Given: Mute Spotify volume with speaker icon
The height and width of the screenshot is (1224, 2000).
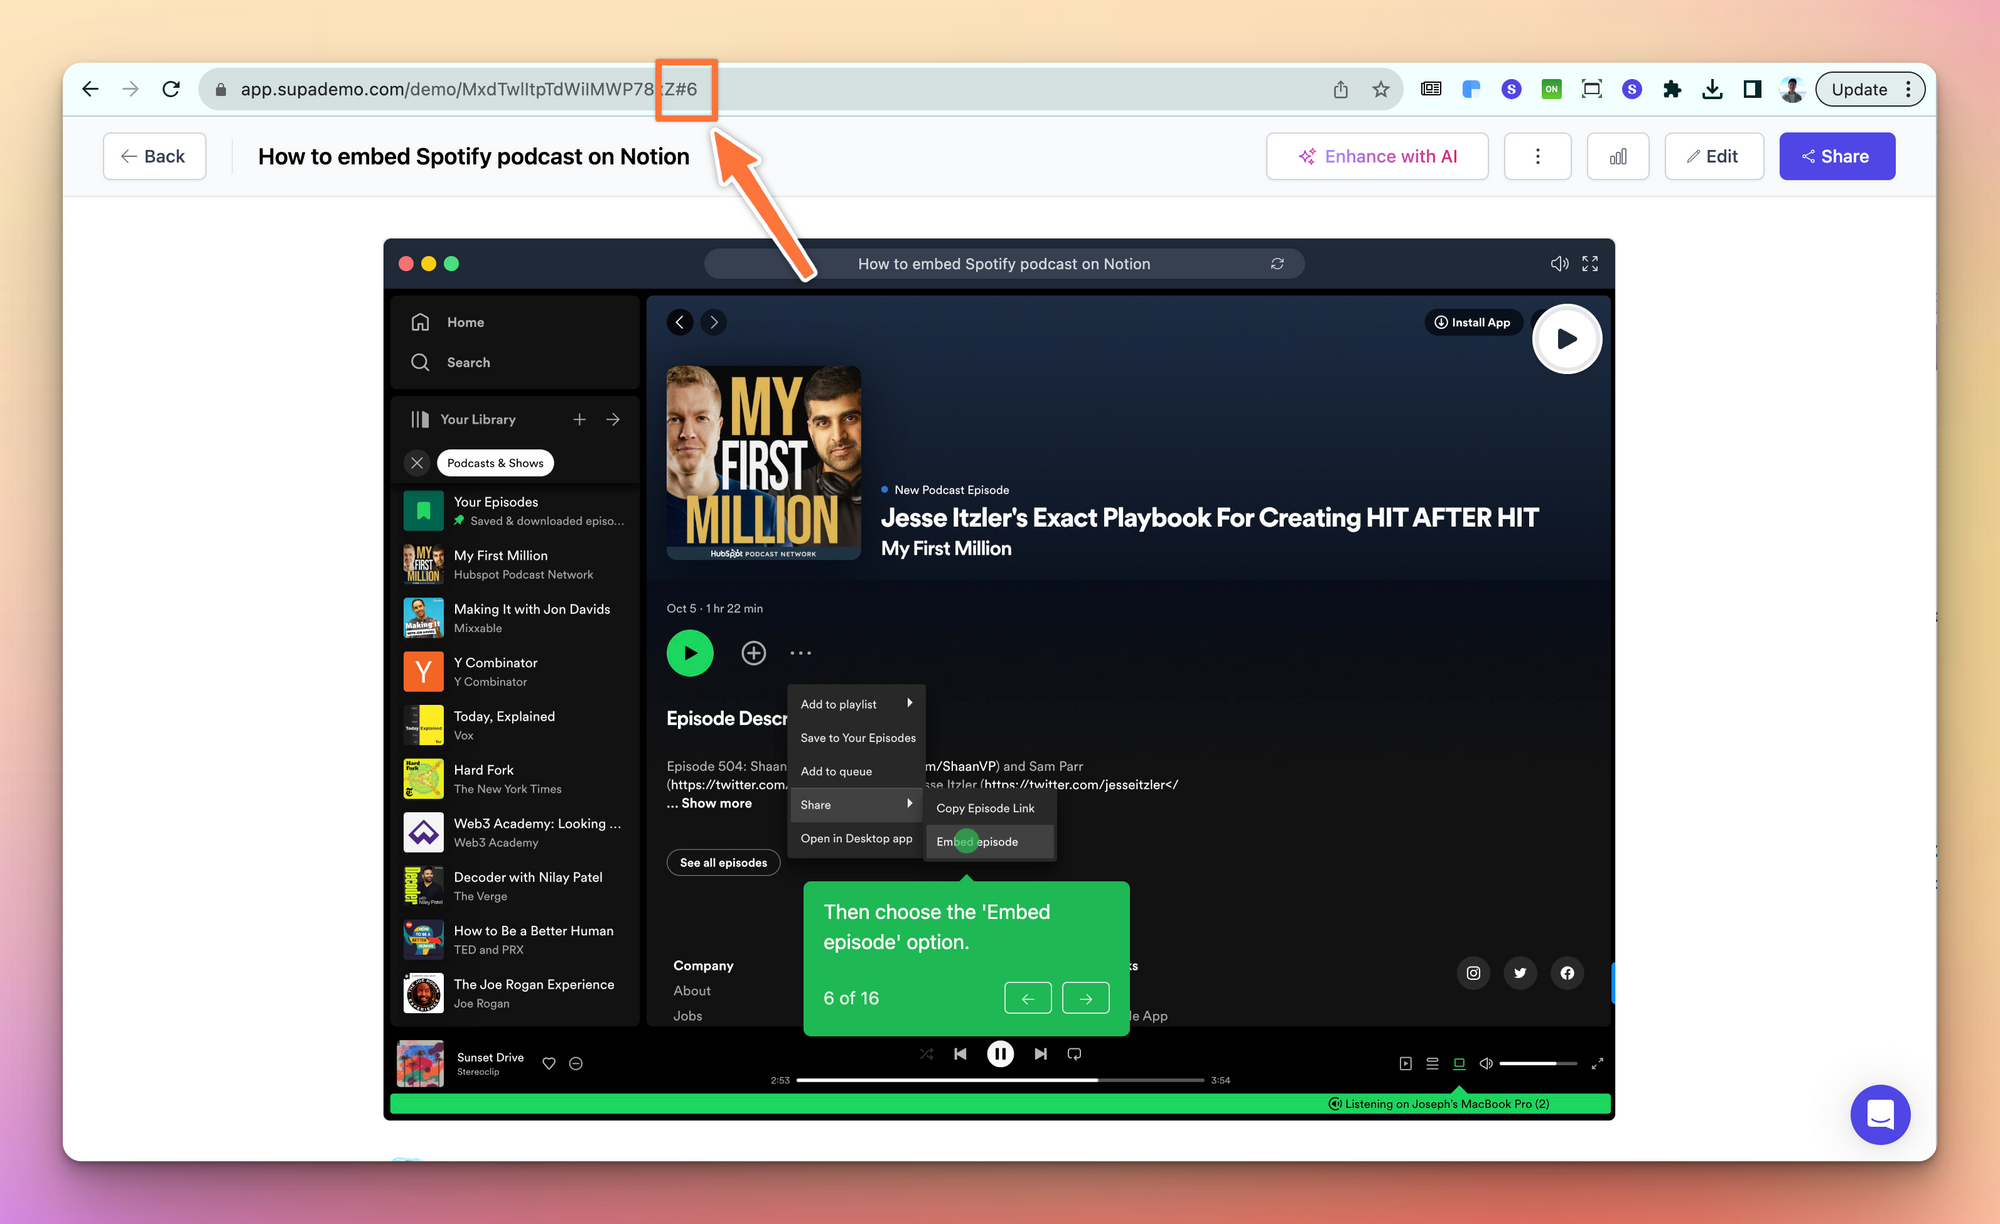Looking at the screenshot, I should (x=1486, y=1063).
